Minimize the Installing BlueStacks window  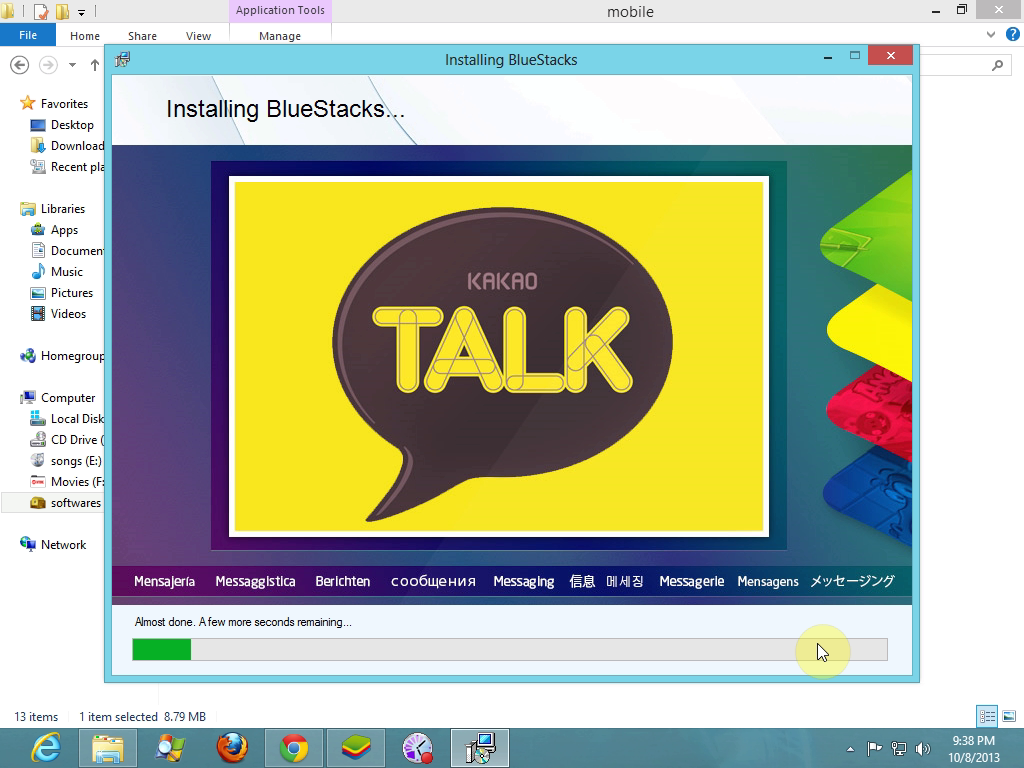click(828, 57)
